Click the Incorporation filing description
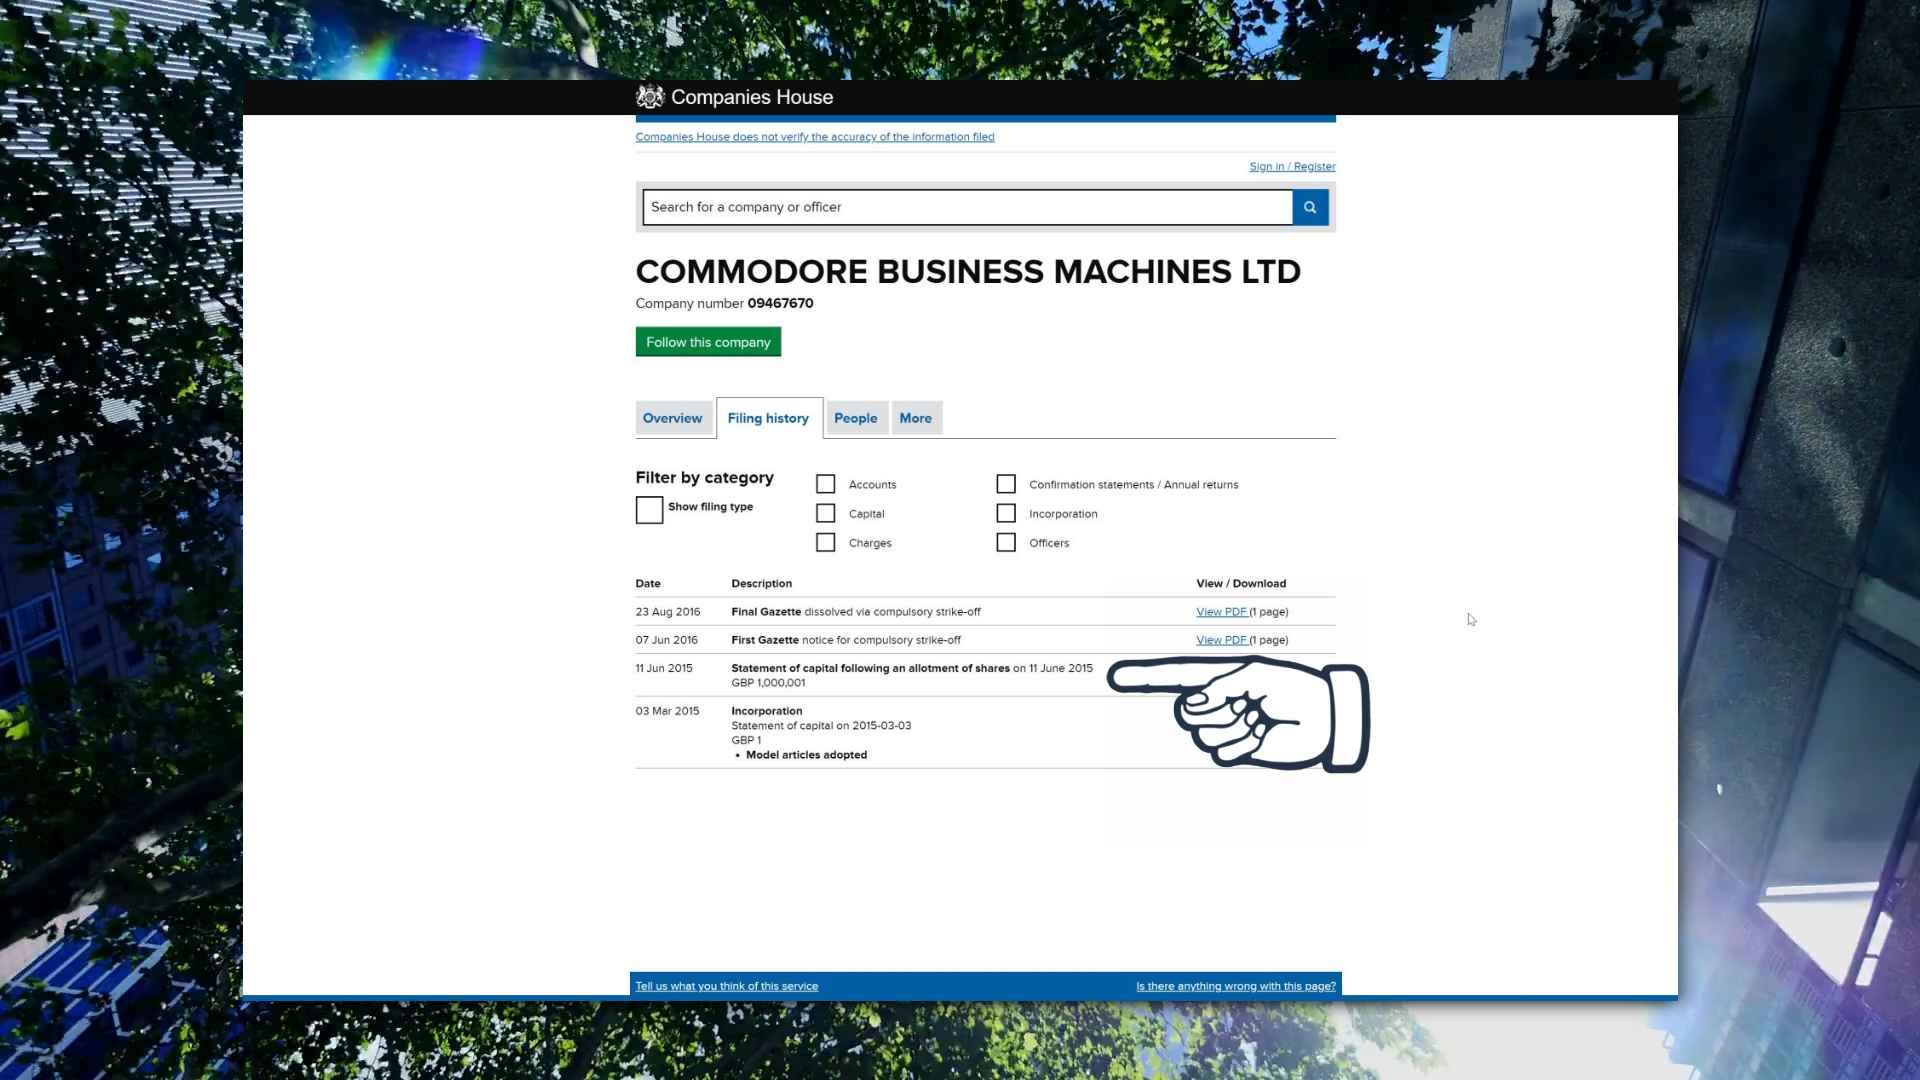The width and height of the screenshot is (1920, 1080). click(767, 711)
